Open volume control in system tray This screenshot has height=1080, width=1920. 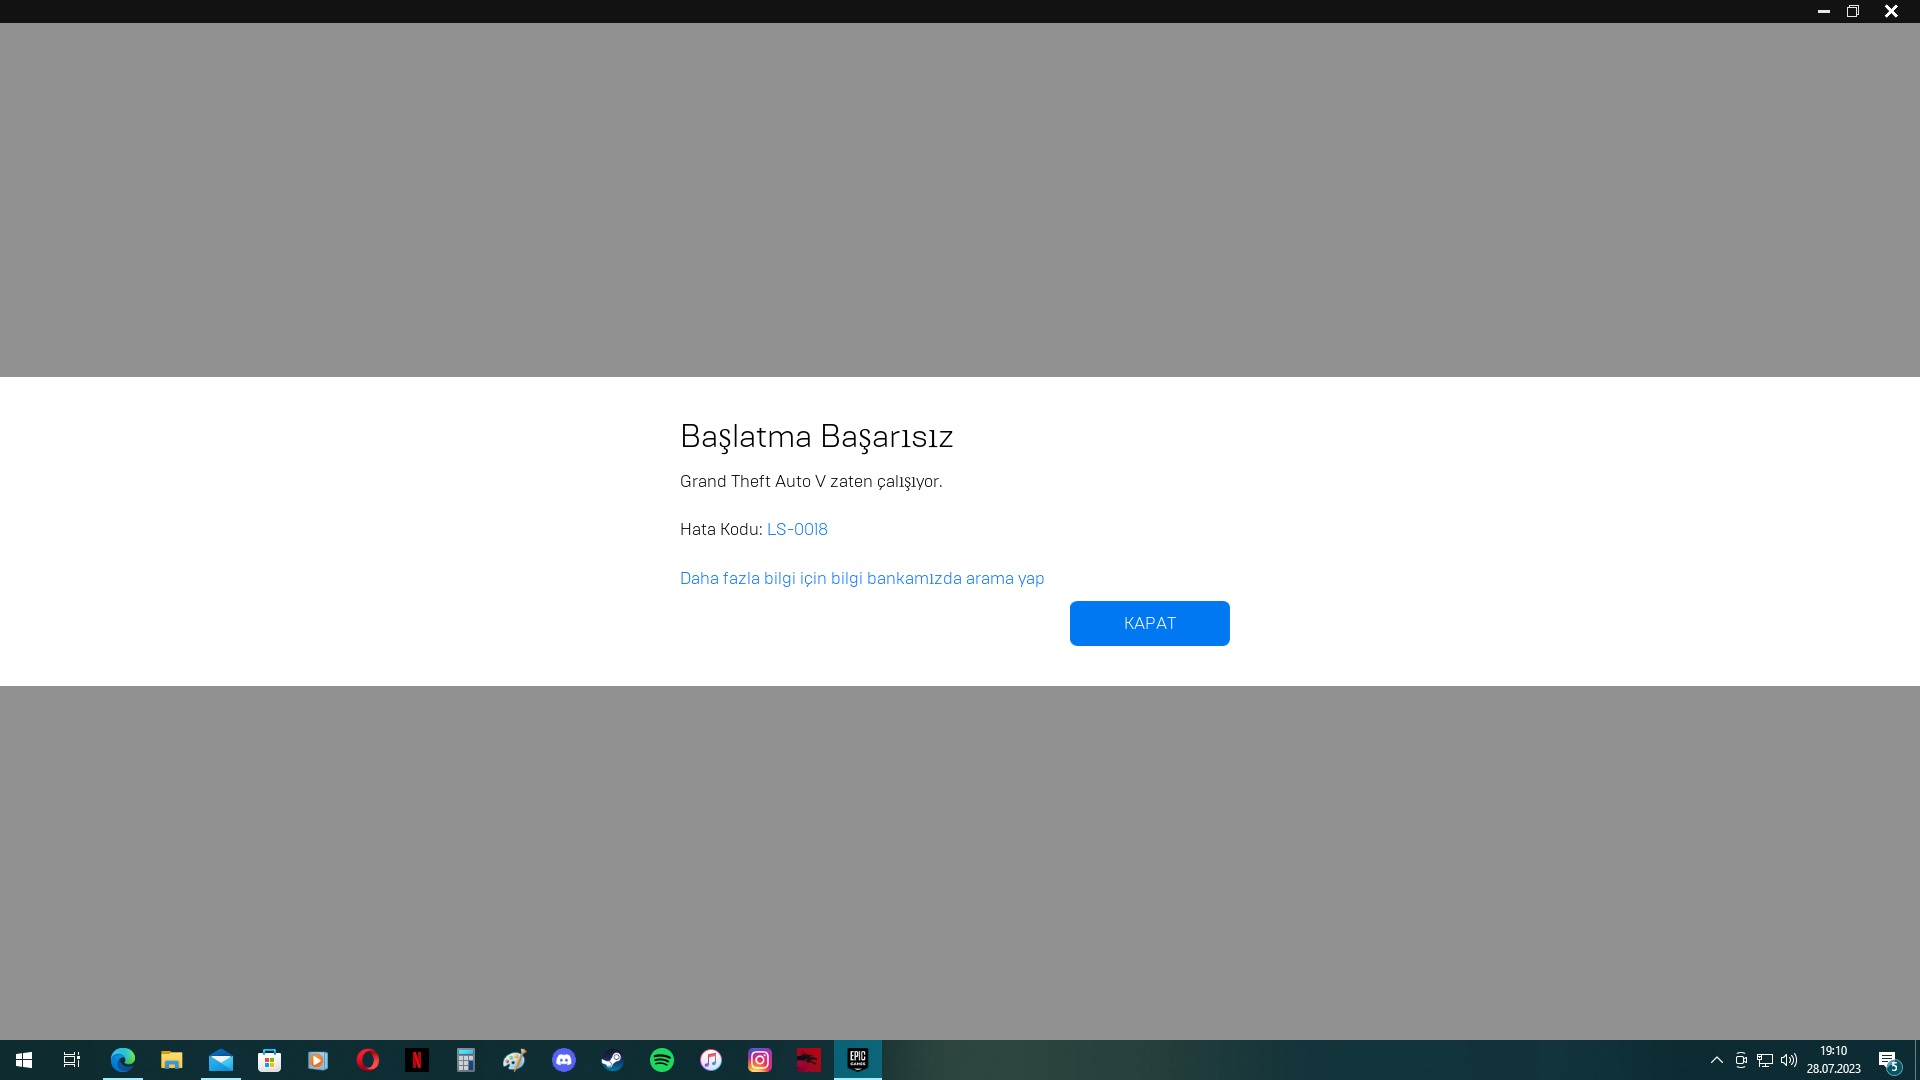pos(1789,1060)
